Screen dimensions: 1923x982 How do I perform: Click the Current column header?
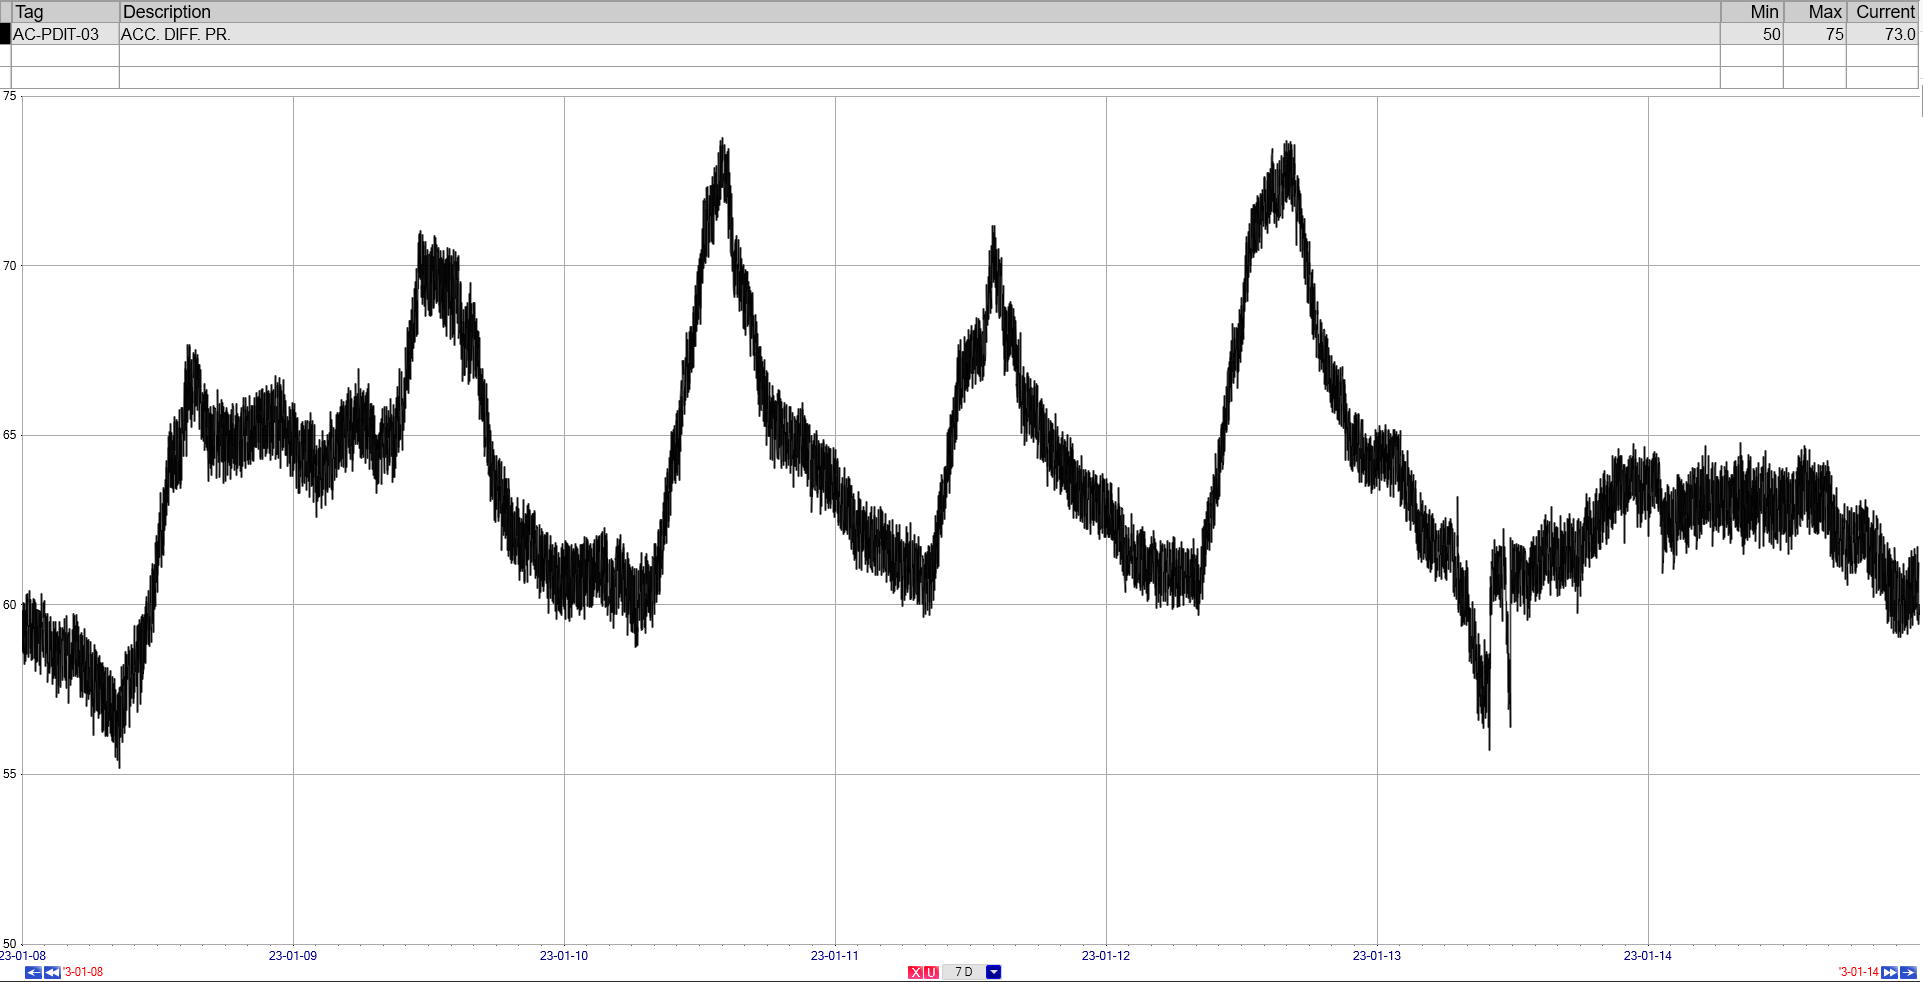(x=1883, y=12)
